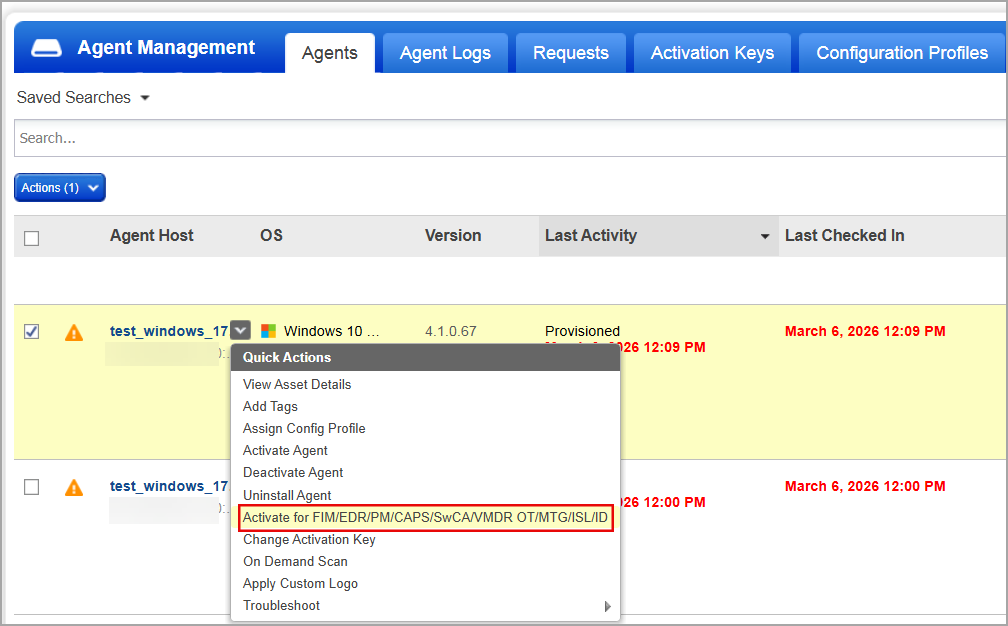Open the Saved Searches dropdown
1008x626 pixels.
pyautogui.click(x=83, y=98)
